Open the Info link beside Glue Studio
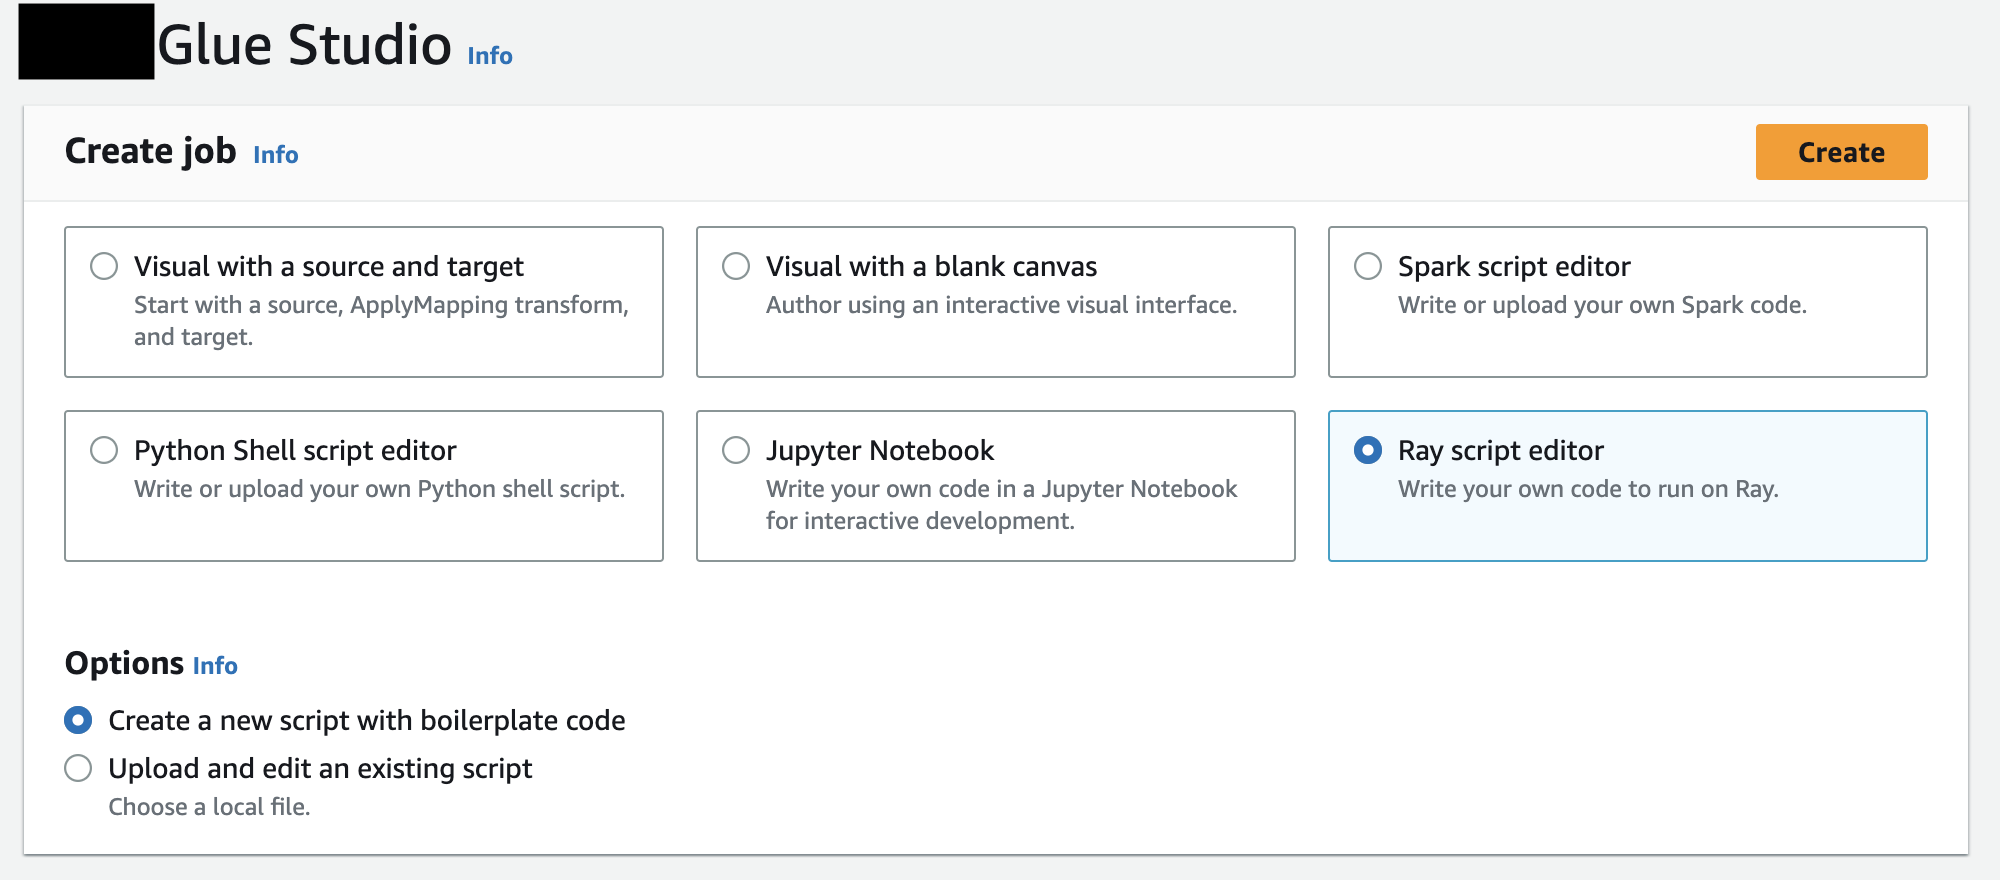Screen dimensions: 2000x880 (x=489, y=56)
